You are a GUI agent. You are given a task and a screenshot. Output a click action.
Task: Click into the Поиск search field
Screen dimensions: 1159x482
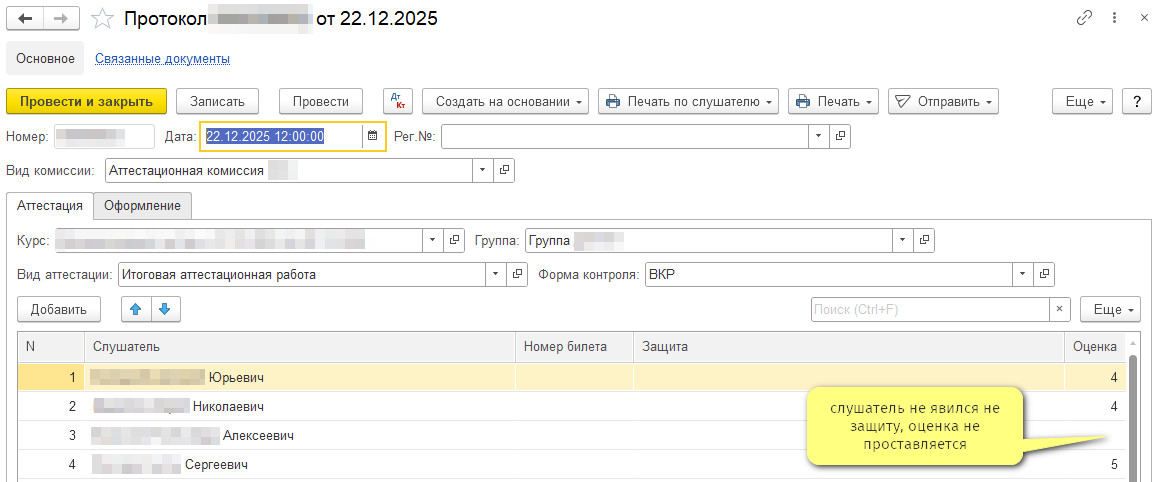[x=928, y=310]
